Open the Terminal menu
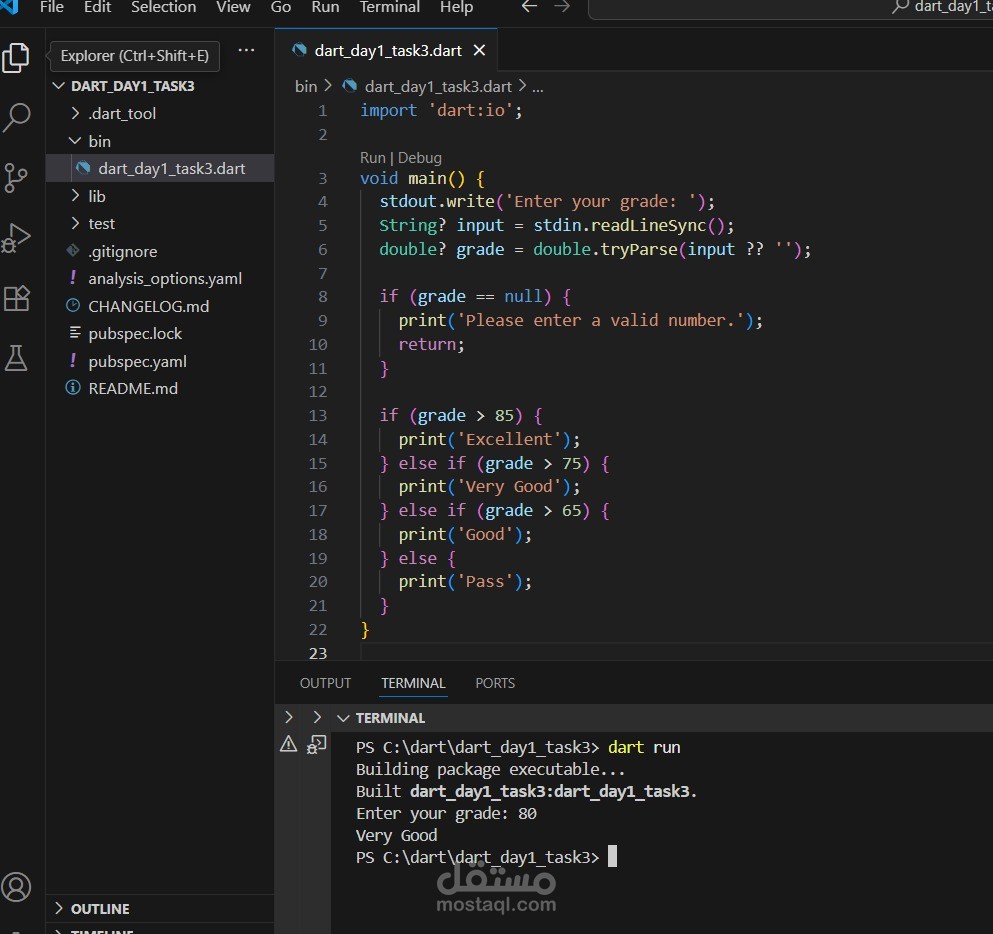993x934 pixels. (x=389, y=7)
